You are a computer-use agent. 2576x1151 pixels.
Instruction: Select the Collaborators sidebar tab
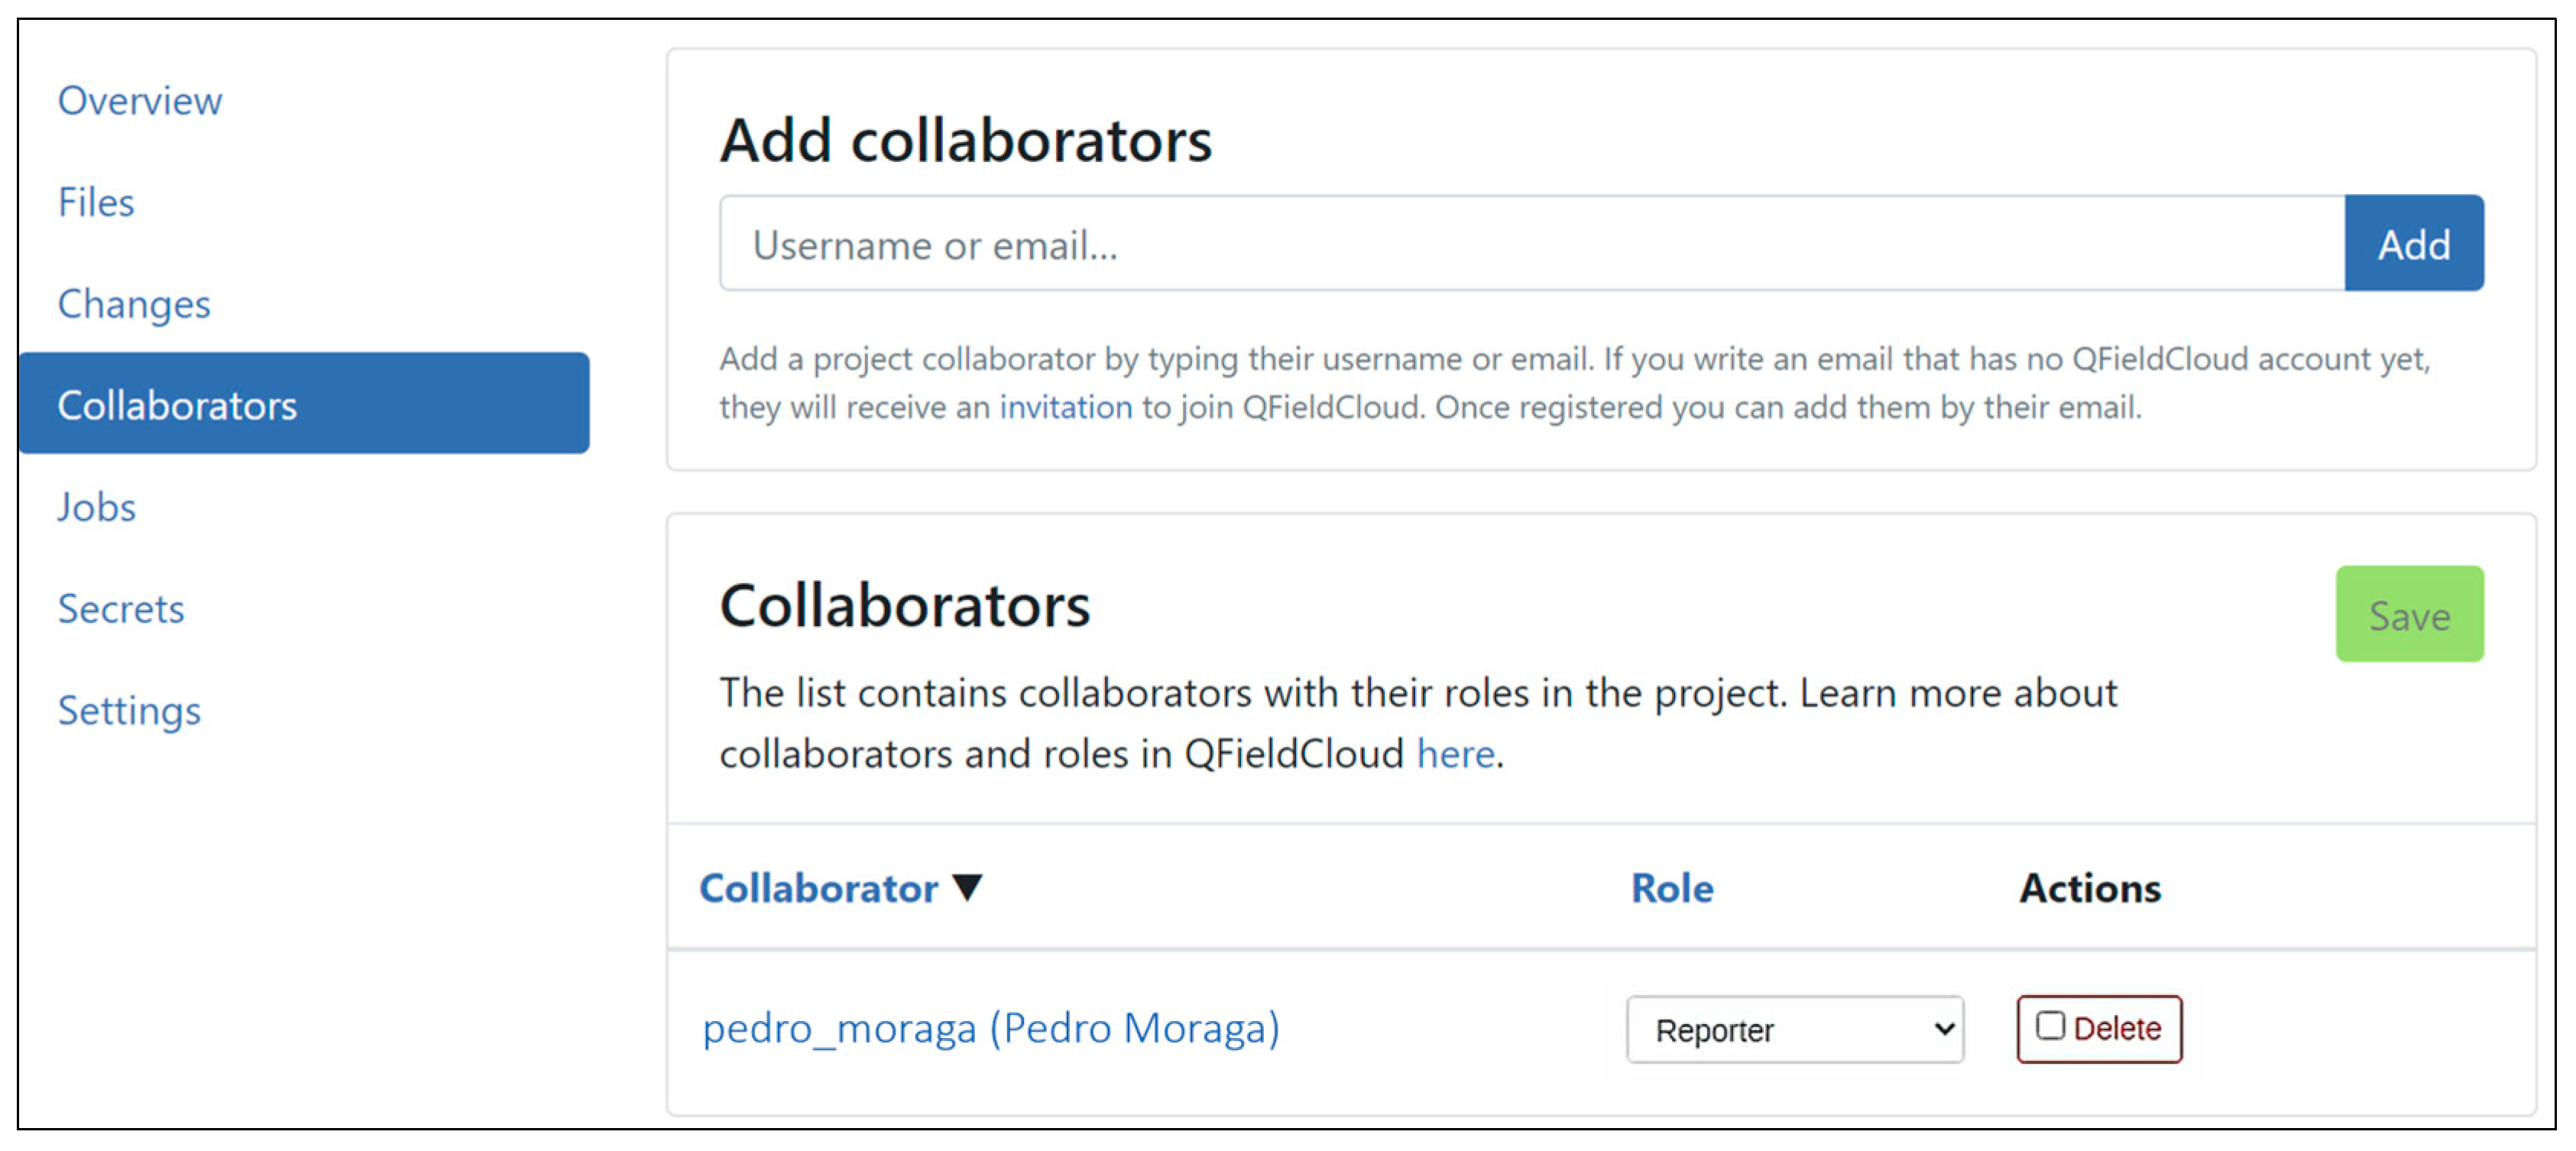tap(177, 405)
